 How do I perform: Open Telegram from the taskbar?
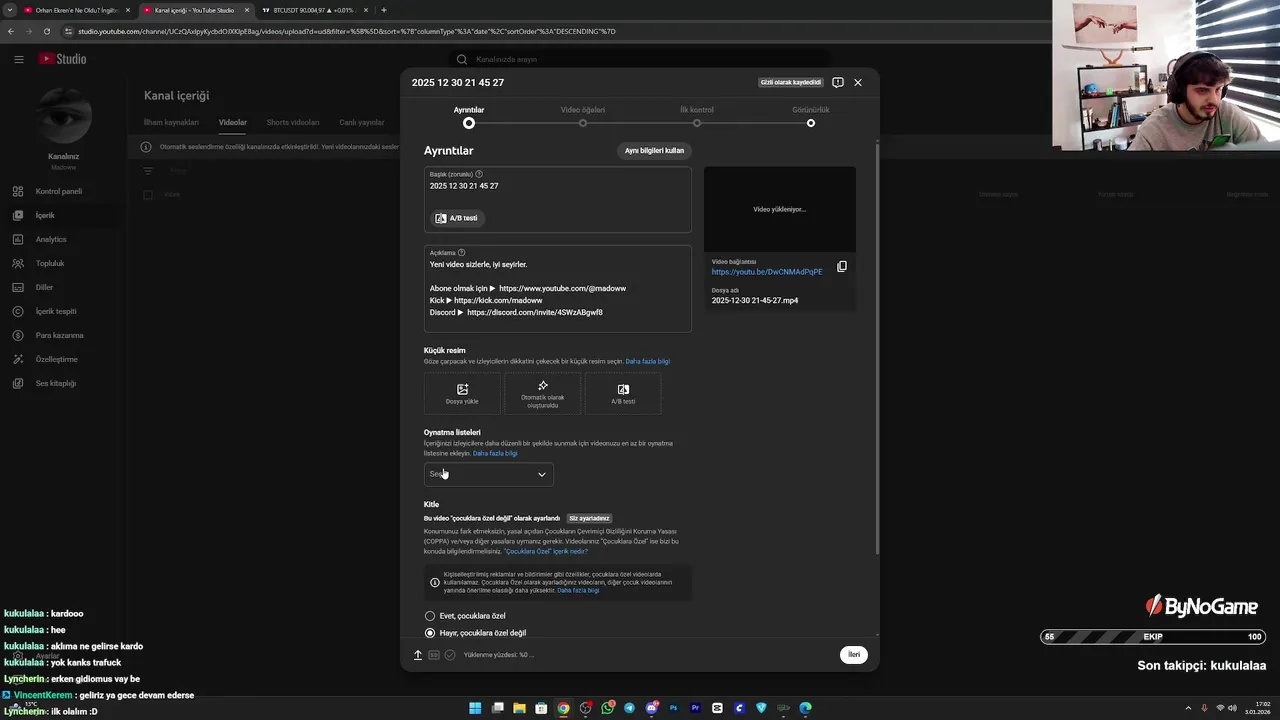pos(629,708)
